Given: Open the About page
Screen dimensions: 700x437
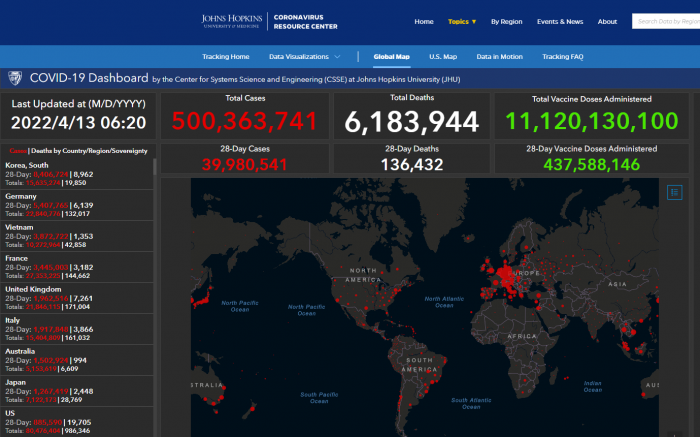Looking at the screenshot, I should tap(607, 21).
